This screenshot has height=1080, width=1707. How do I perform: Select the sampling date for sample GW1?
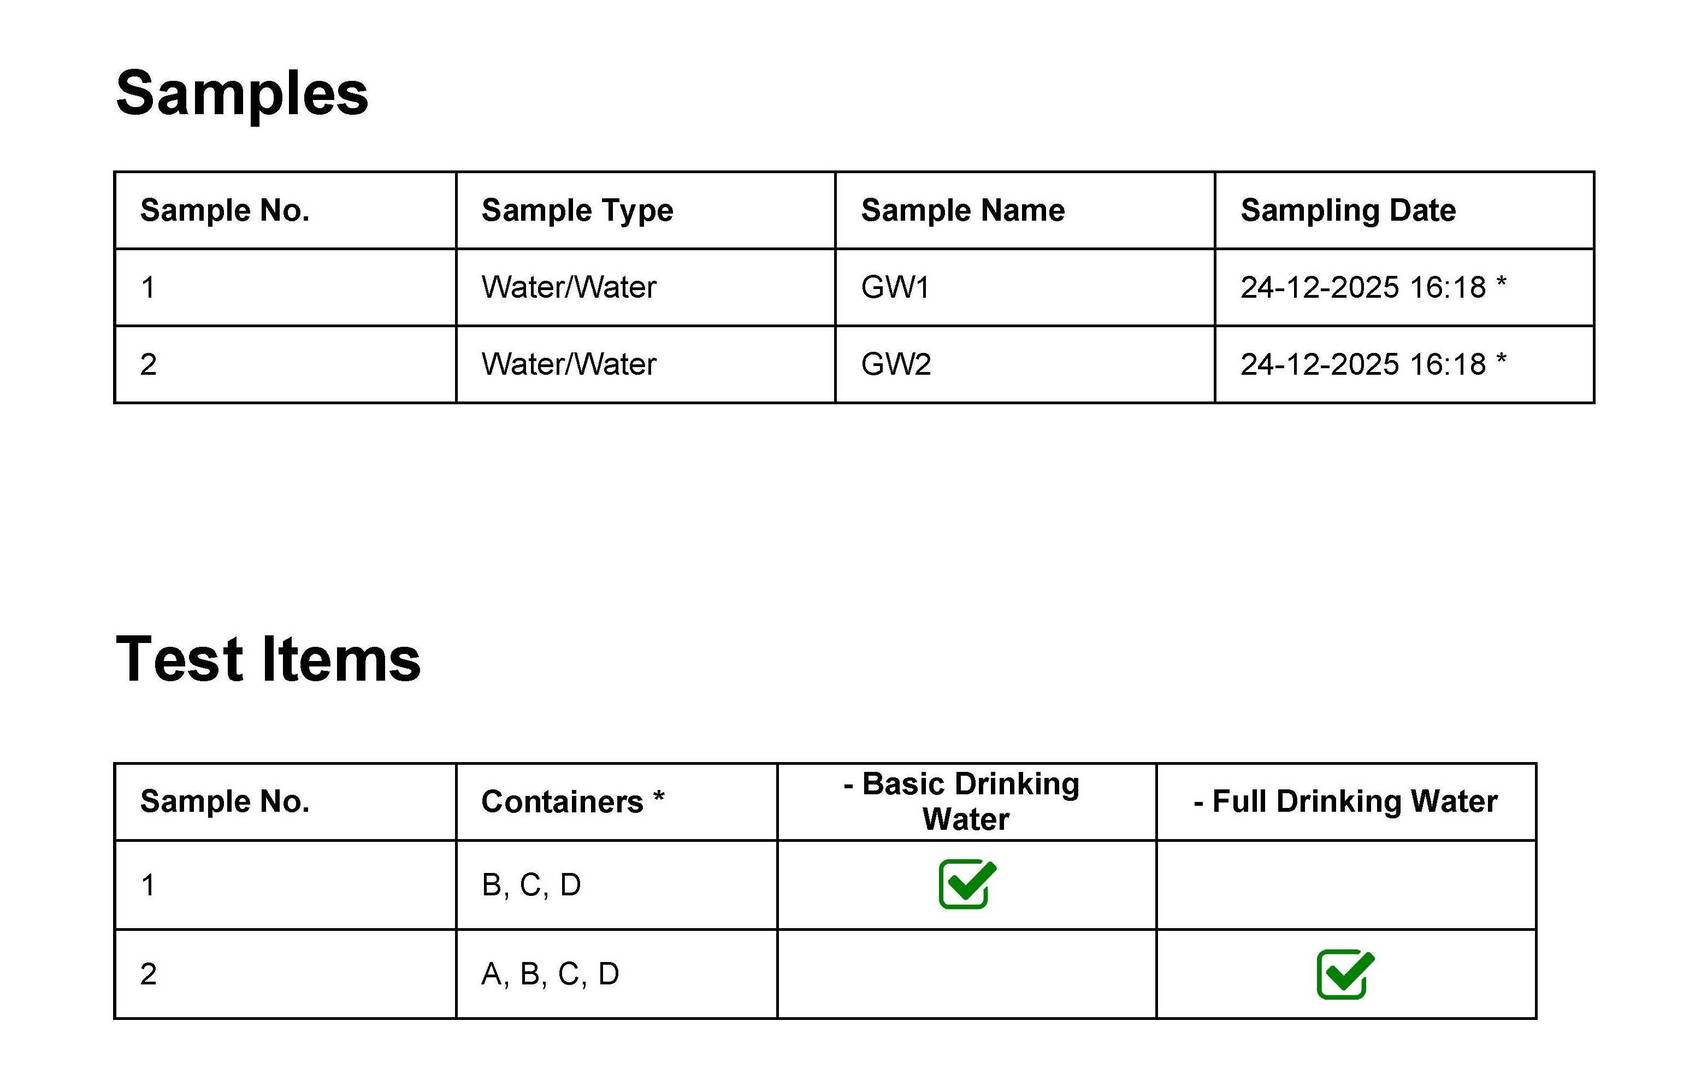(x=1372, y=287)
